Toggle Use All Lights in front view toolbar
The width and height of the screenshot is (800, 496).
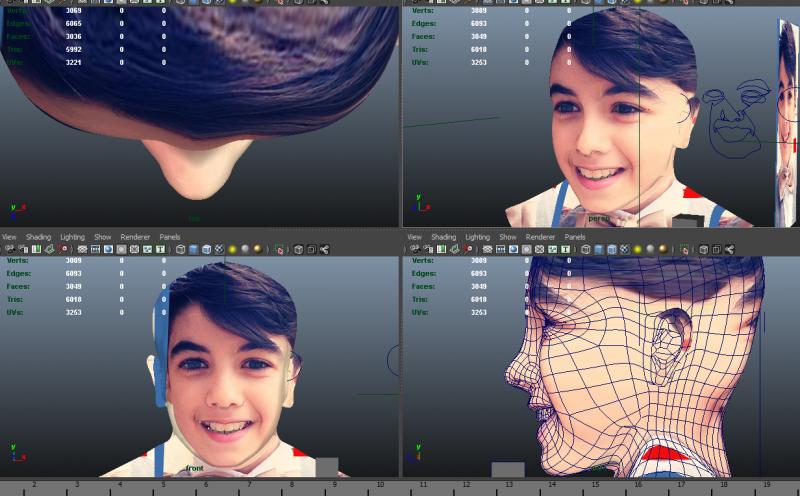(232, 249)
